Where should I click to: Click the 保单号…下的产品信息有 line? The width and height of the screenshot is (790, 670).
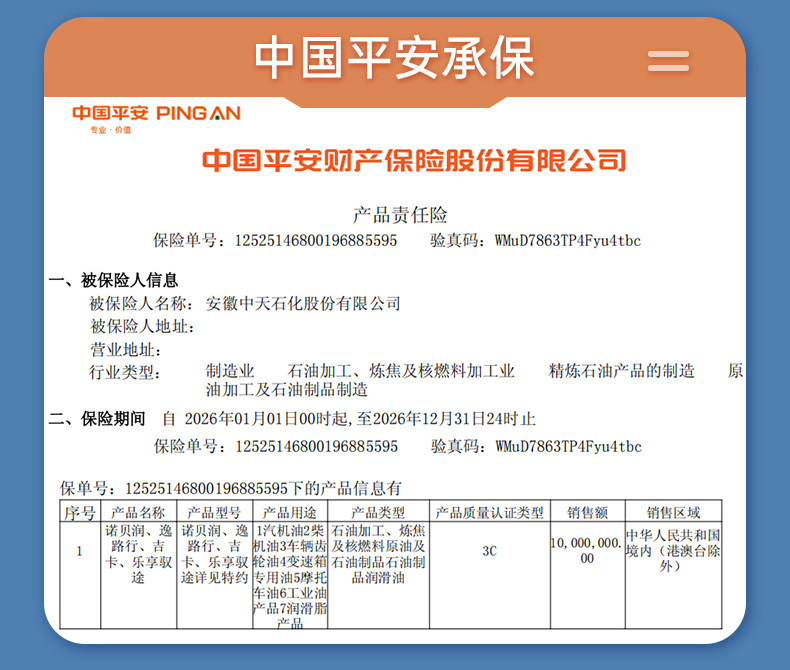(x=231, y=488)
